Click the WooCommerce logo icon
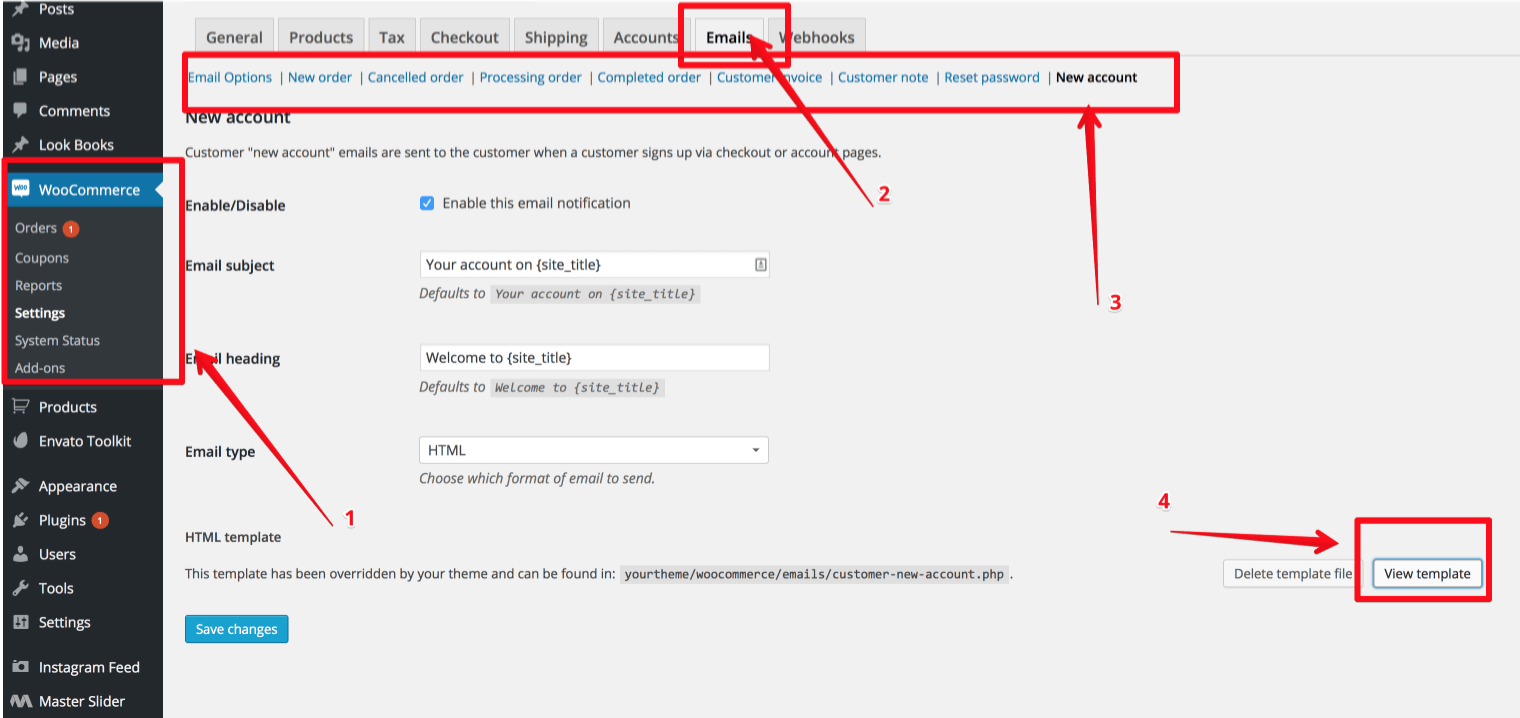 tap(21, 189)
